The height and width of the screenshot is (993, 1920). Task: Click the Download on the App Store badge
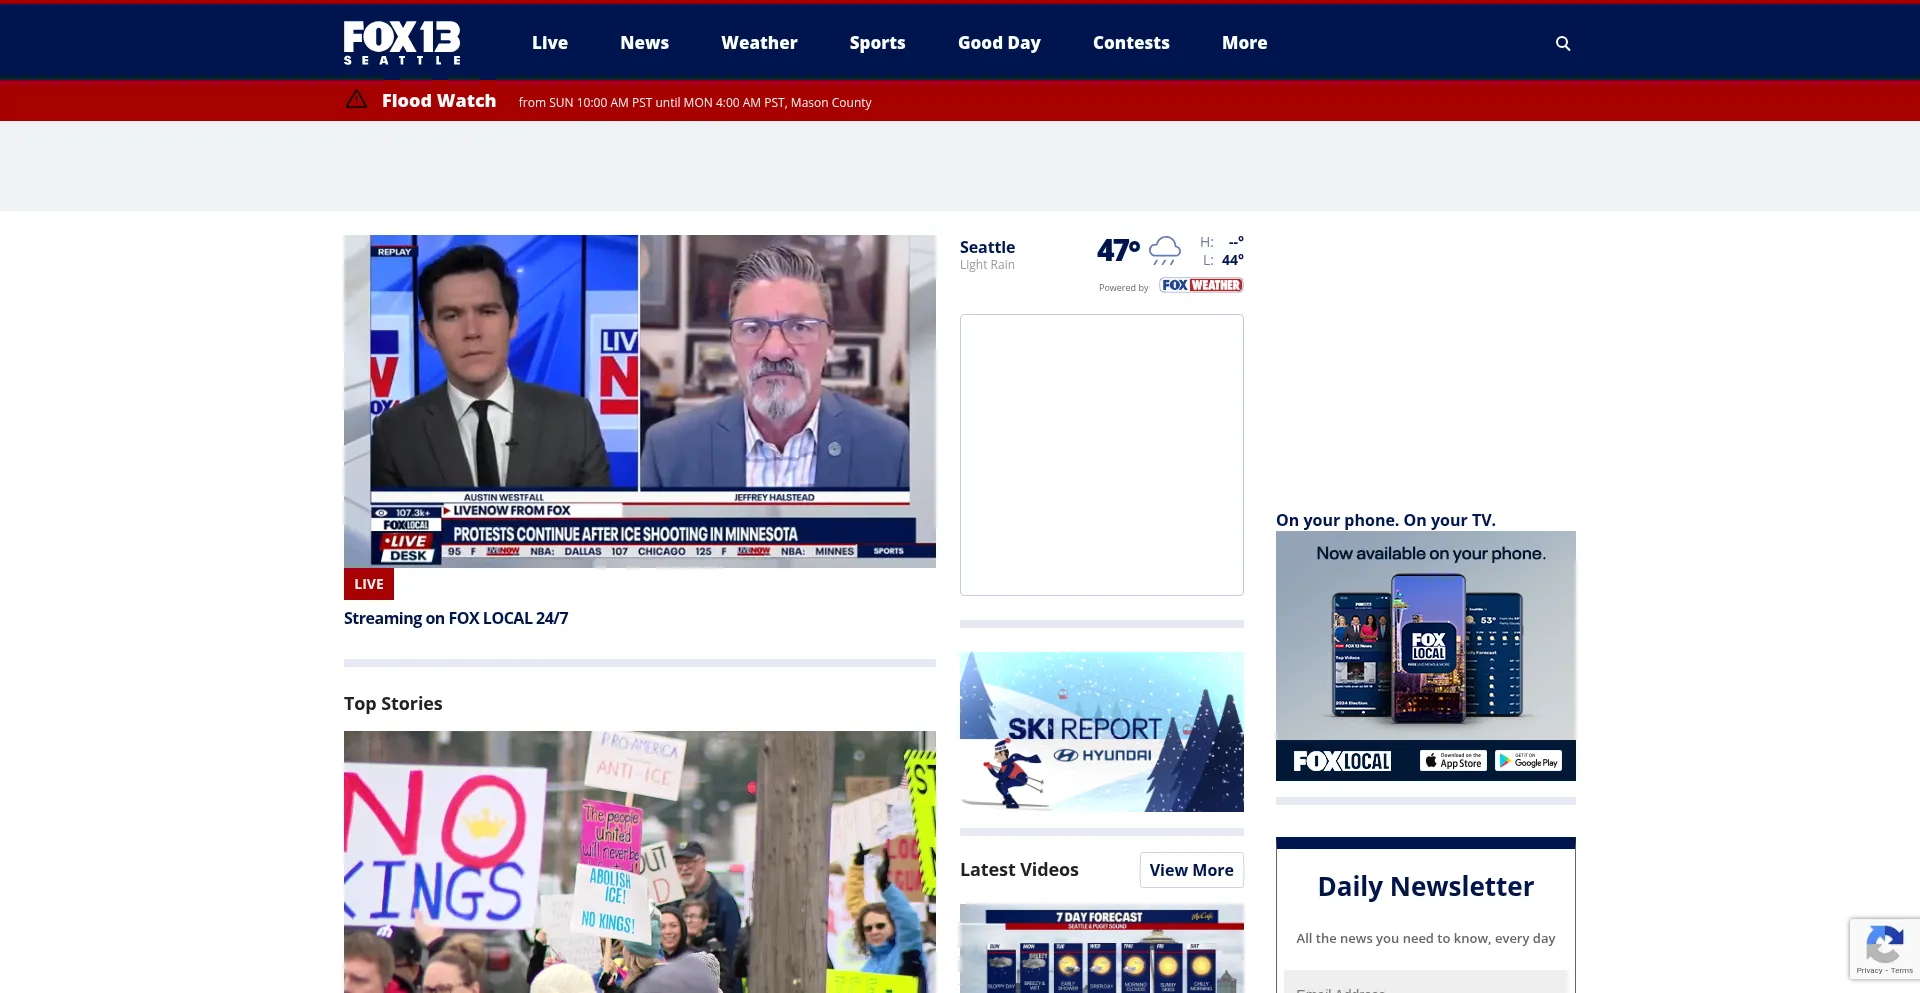[x=1453, y=760]
